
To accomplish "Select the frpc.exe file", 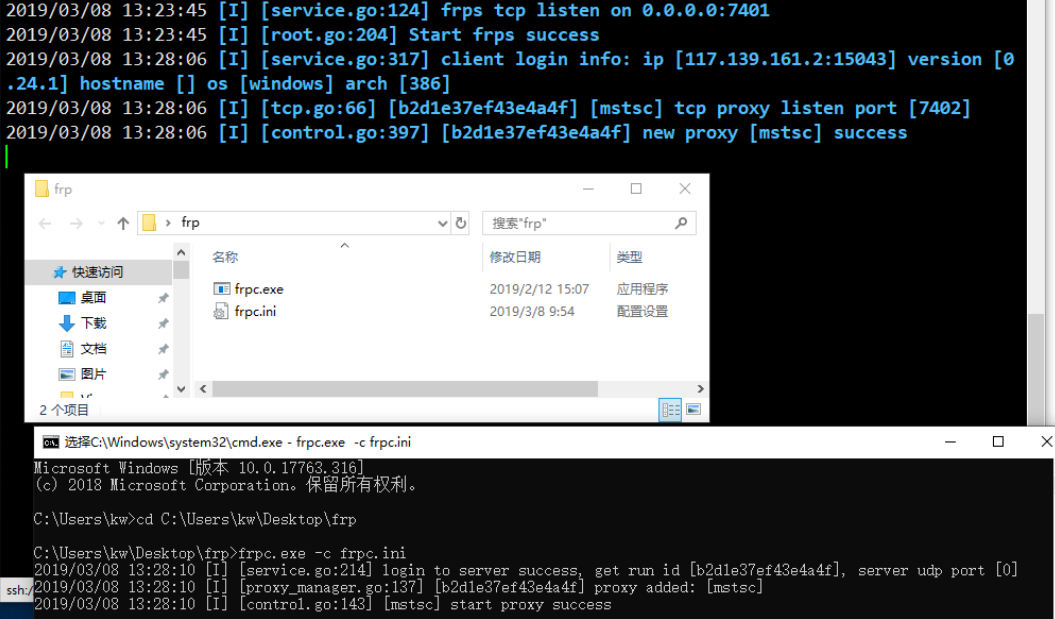I will [x=259, y=289].
